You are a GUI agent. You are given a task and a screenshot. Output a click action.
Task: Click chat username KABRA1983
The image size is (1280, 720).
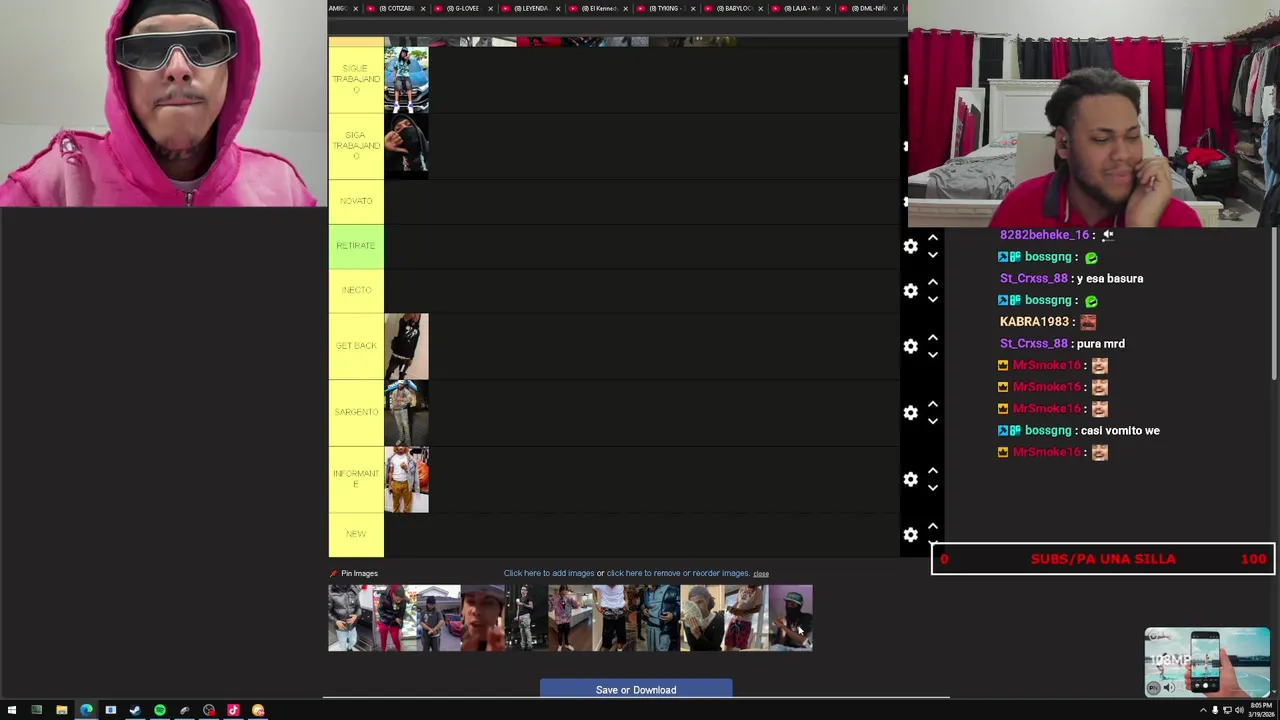click(x=1034, y=322)
